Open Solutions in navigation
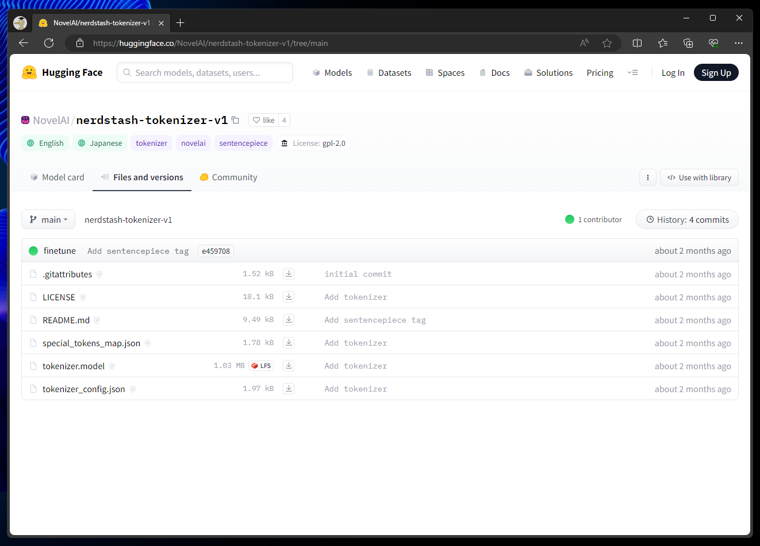 tap(549, 73)
